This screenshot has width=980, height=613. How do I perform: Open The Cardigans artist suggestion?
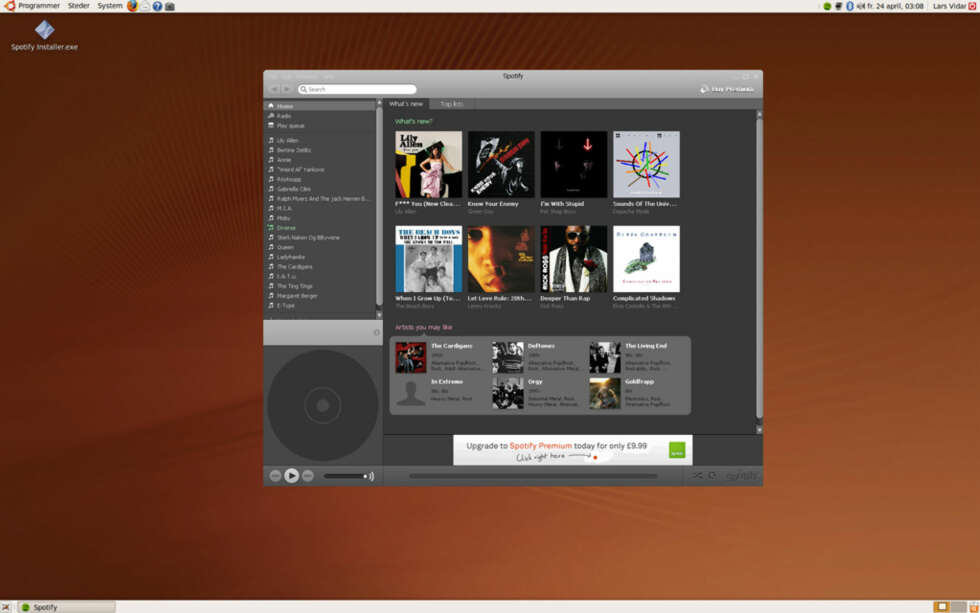(439, 357)
